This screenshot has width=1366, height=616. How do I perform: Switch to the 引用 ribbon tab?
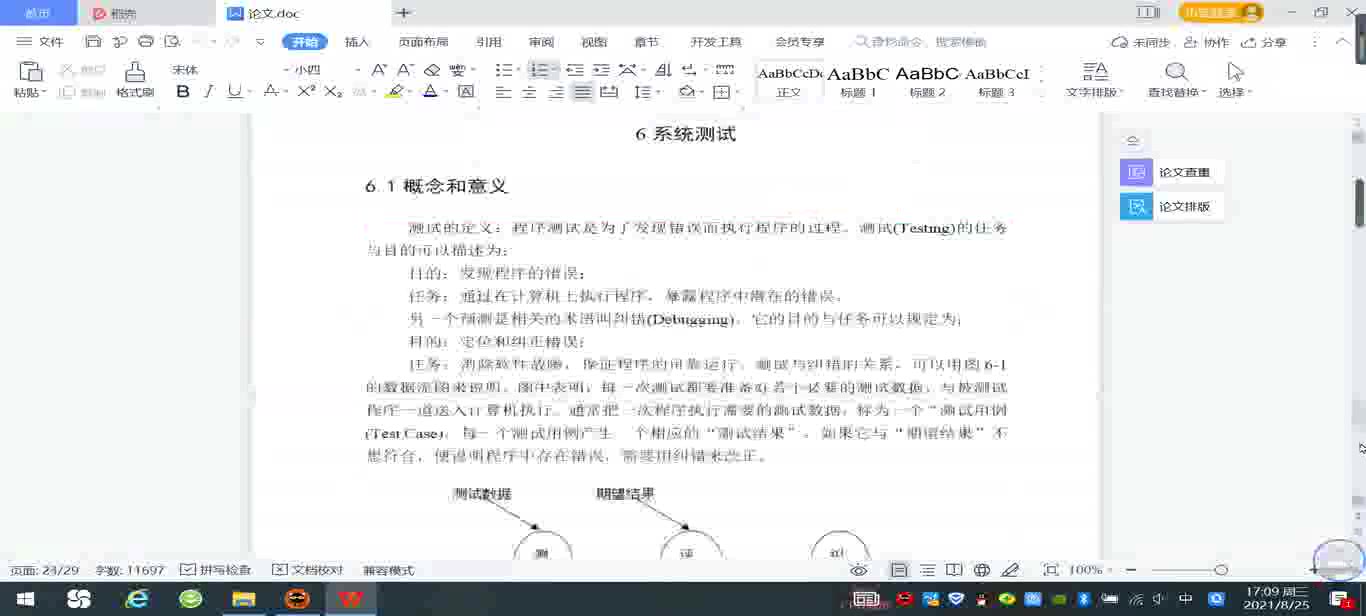click(x=489, y=42)
